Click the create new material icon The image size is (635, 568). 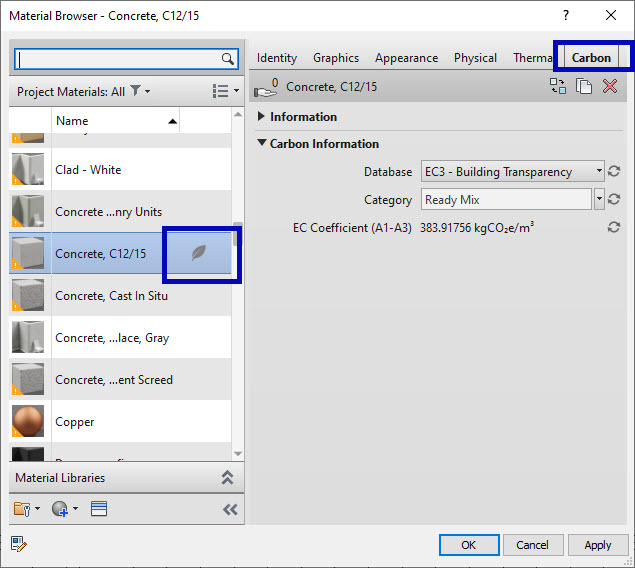tap(60, 509)
